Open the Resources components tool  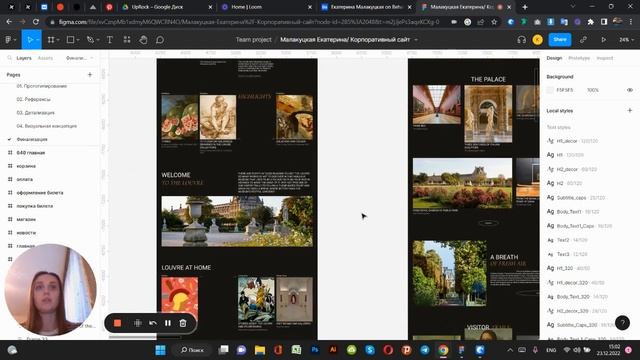point(127,40)
